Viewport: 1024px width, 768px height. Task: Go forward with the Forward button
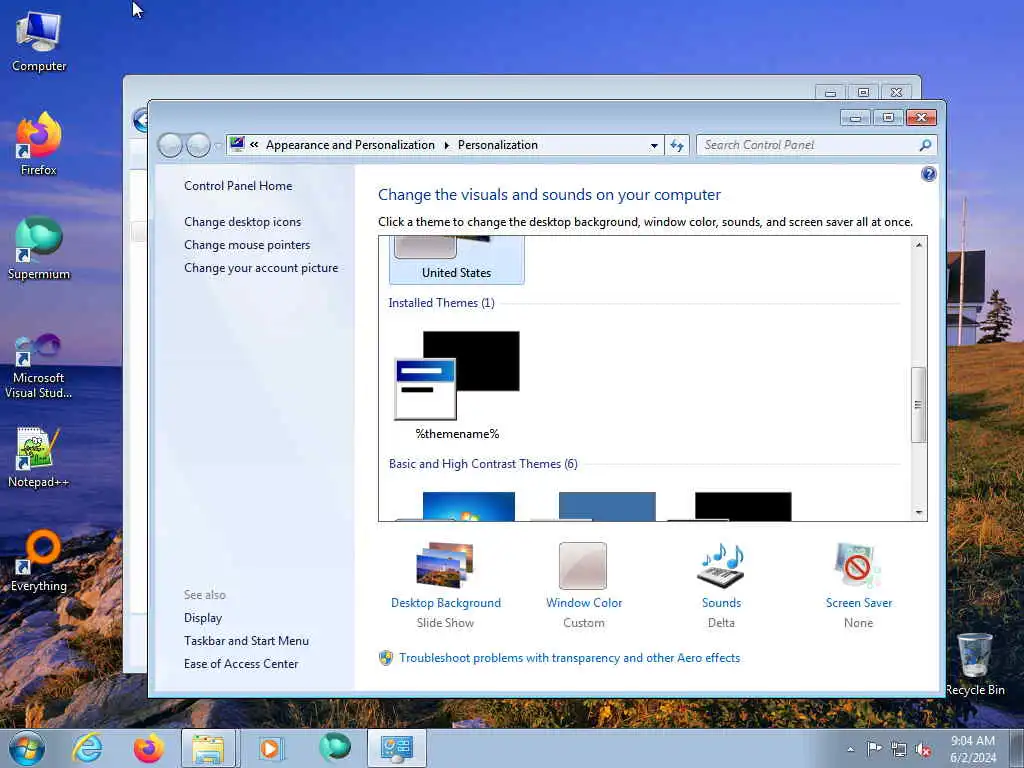tap(198, 145)
